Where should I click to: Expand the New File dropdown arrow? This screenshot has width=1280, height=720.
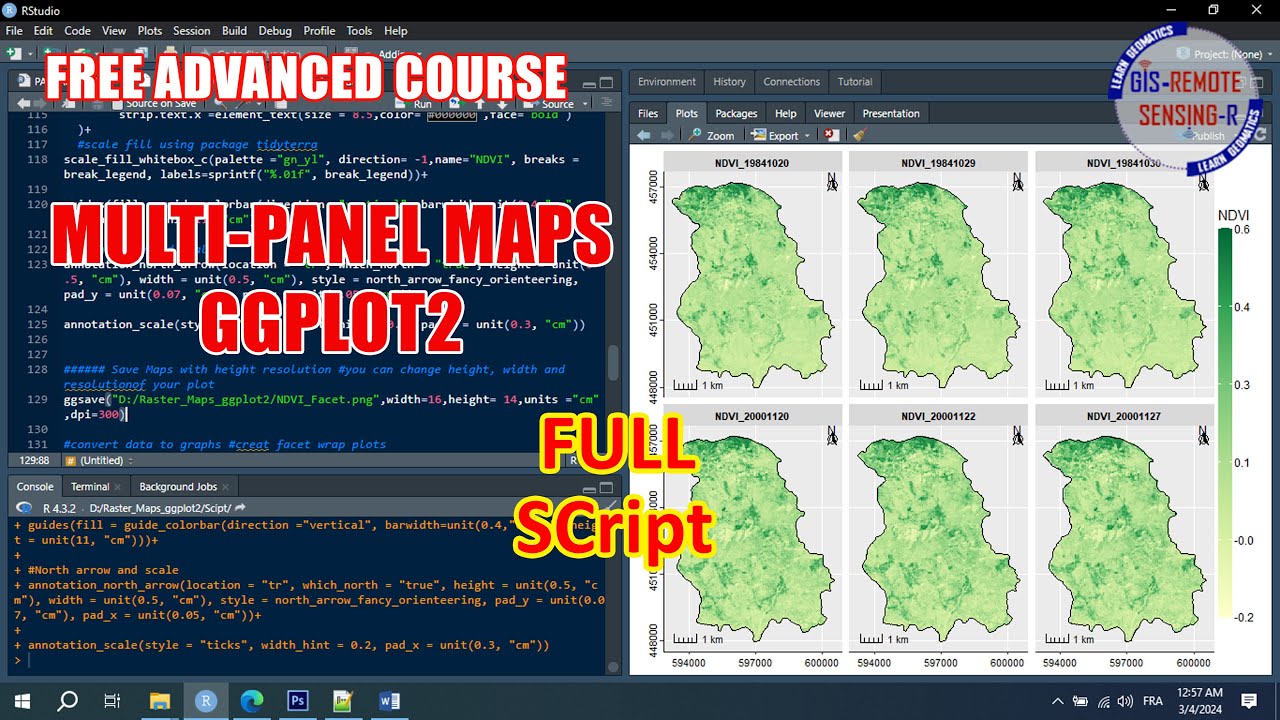point(31,54)
